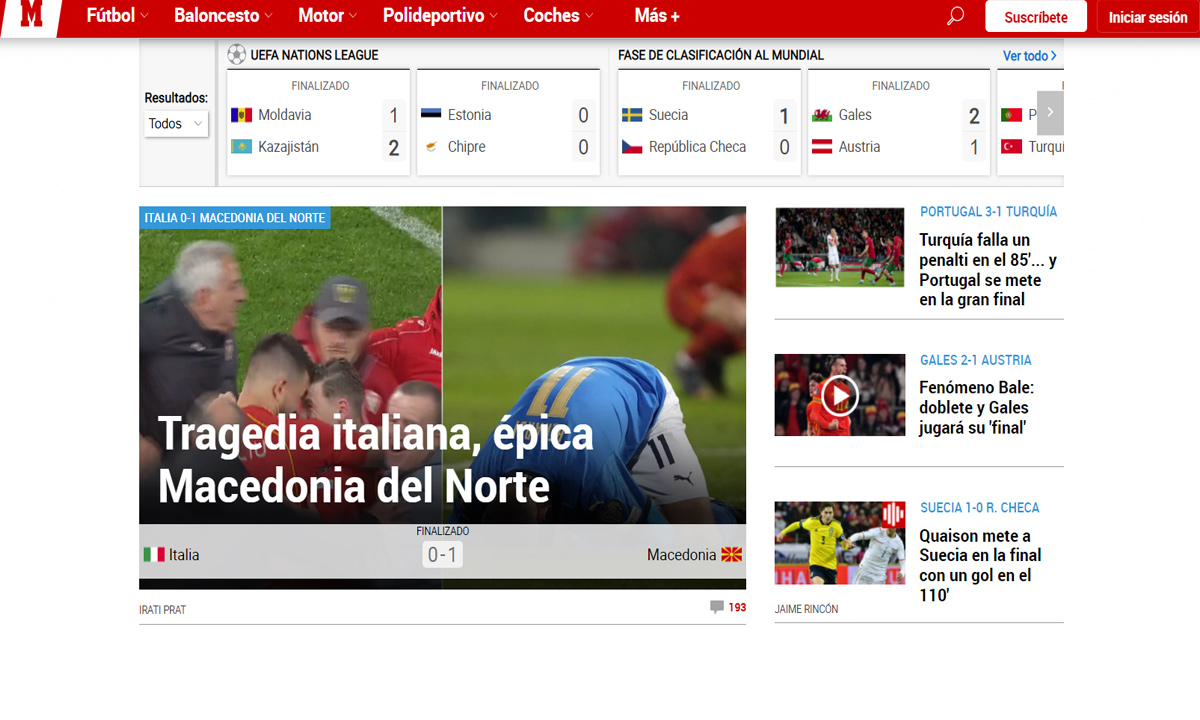Open the Más + menu

pyautogui.click(x=657, y=16)
